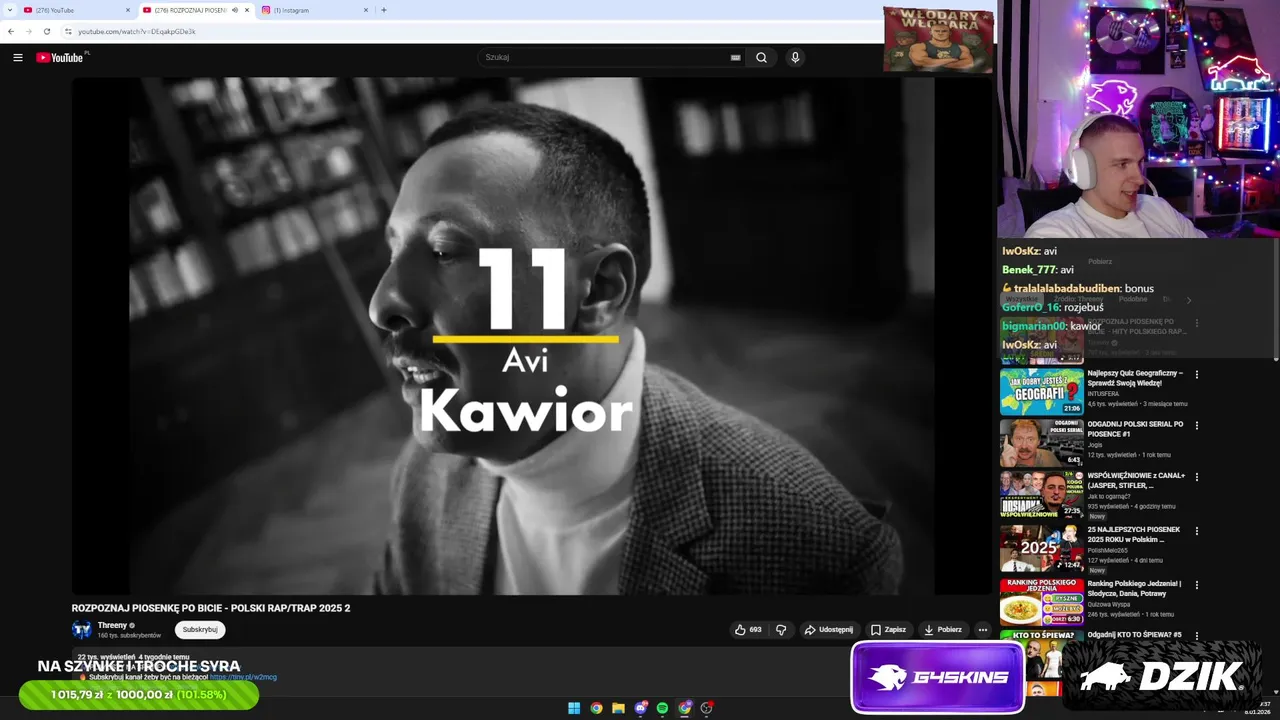Image resolution: width=1280 pixels, height=720 pixels.
Task: Open the on-screen keyboard icon in search box
Action: tap(736, 58)
